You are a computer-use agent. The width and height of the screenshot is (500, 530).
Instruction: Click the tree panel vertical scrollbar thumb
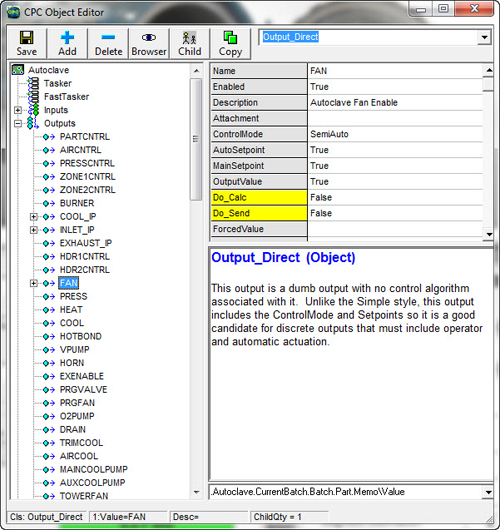[x=196, y=139]
